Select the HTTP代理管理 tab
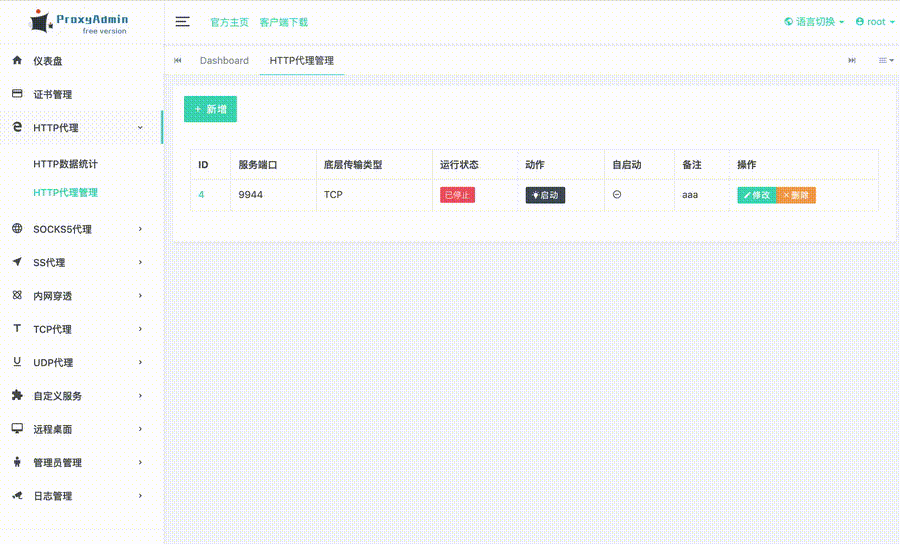The width and height of the screenshot is (900, 544). 301,60
